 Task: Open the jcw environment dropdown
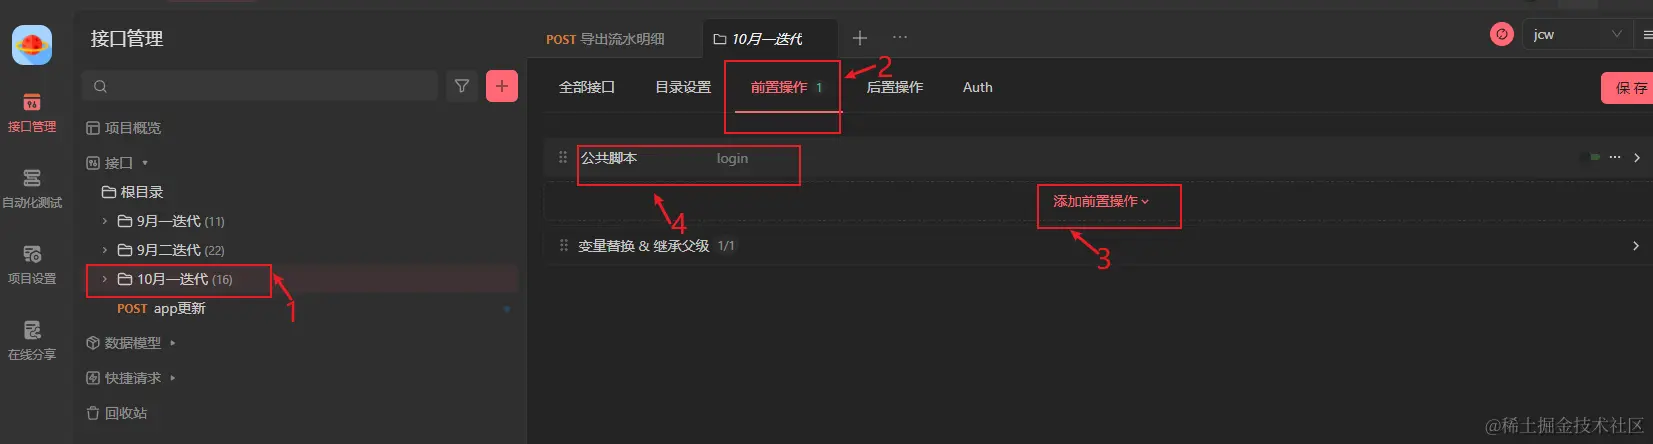pyautogui.click(x=1577, y=35)
